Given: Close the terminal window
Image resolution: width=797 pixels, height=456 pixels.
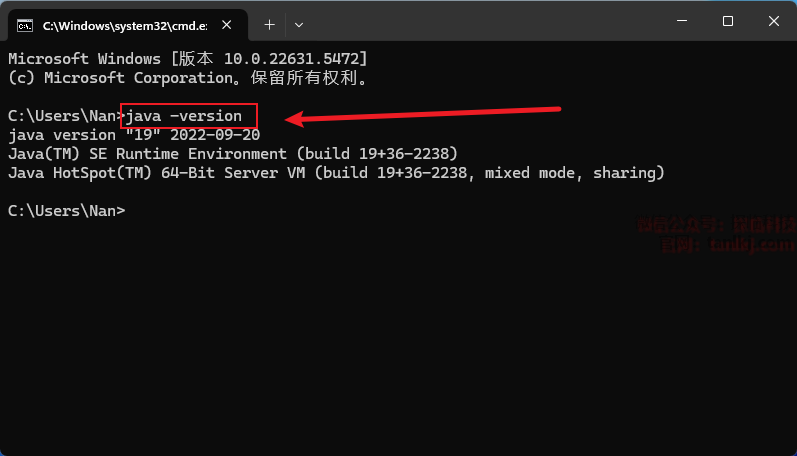Looking at the screenshot, I should [774, 22].
